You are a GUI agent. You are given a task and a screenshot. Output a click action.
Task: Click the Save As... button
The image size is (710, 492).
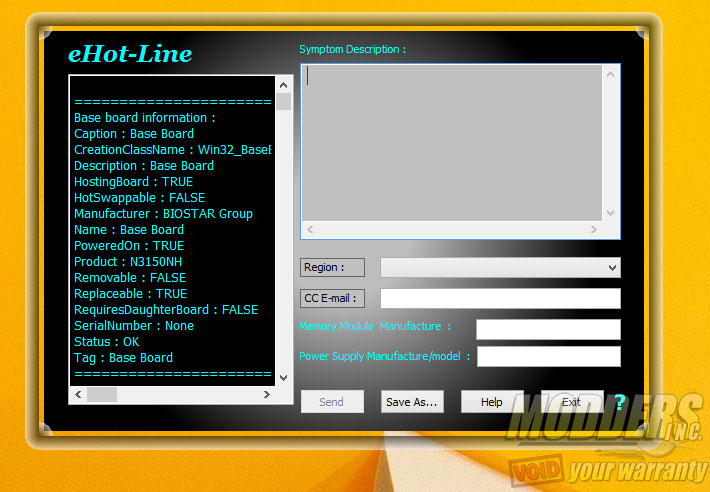pos(412,401)
